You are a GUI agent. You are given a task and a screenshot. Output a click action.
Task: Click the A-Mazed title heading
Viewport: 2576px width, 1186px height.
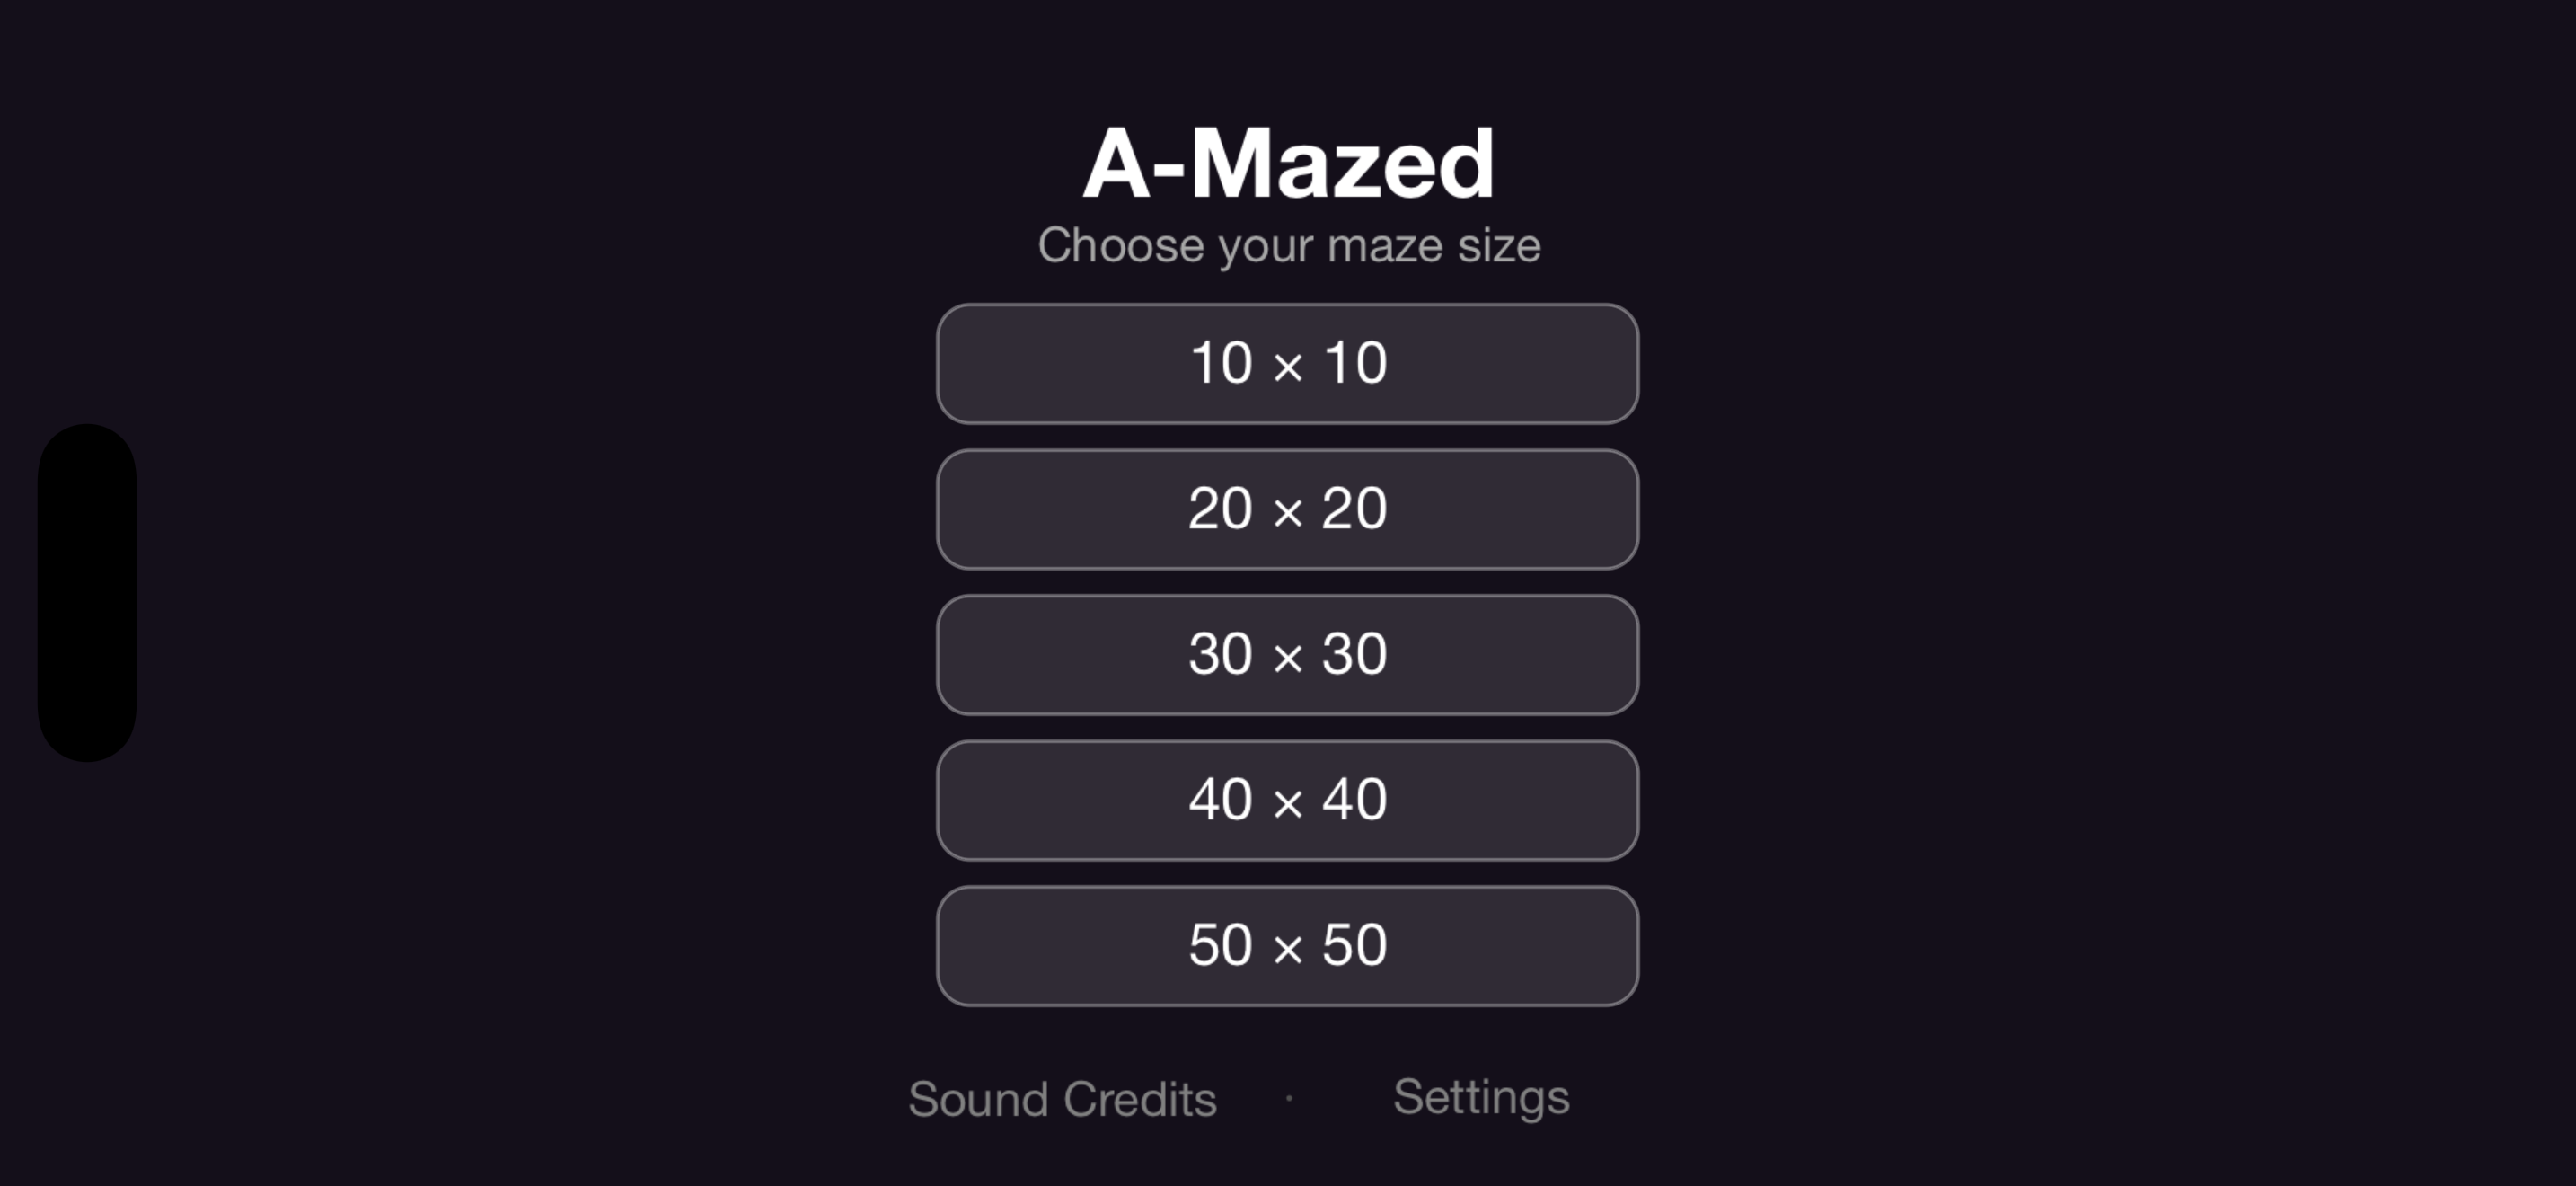[x=1288, y=164]
